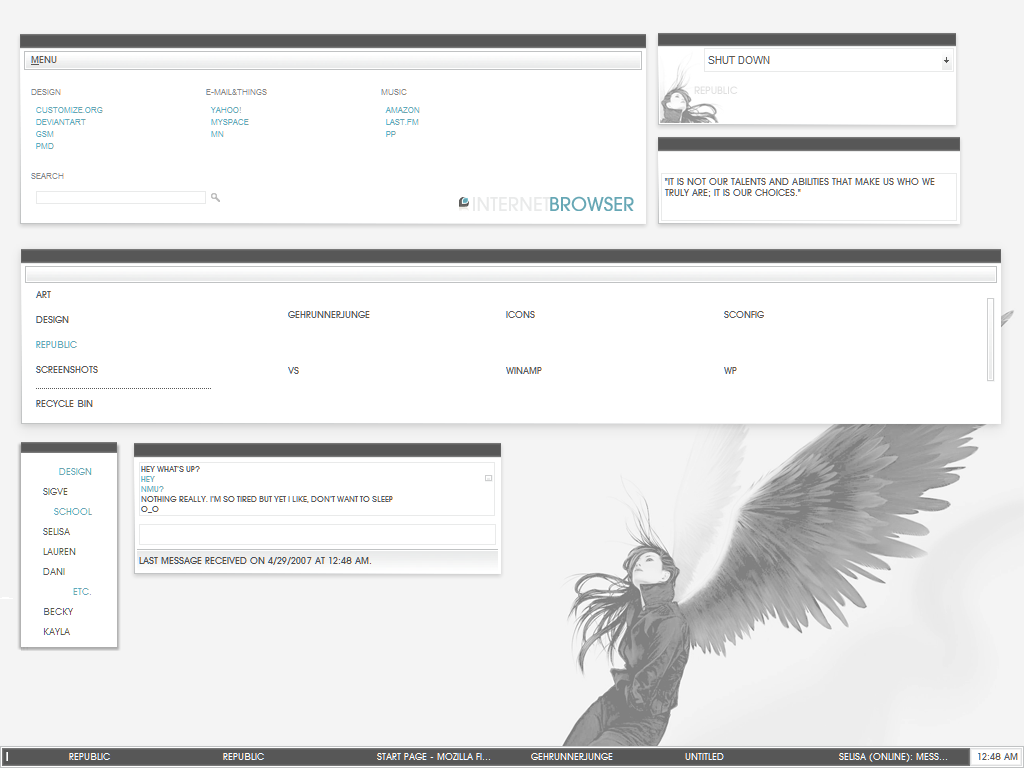This screenshot has width=1024, height=768.
Task: Collapse the SCHOOL contact group
Action: [x=72, y=512]
